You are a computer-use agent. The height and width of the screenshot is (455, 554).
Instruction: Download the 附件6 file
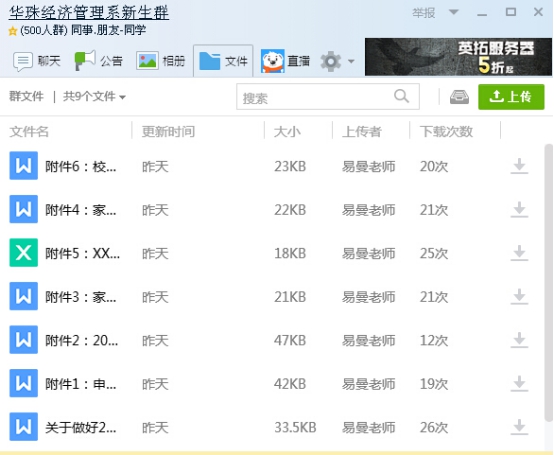(x=519, y=166)
